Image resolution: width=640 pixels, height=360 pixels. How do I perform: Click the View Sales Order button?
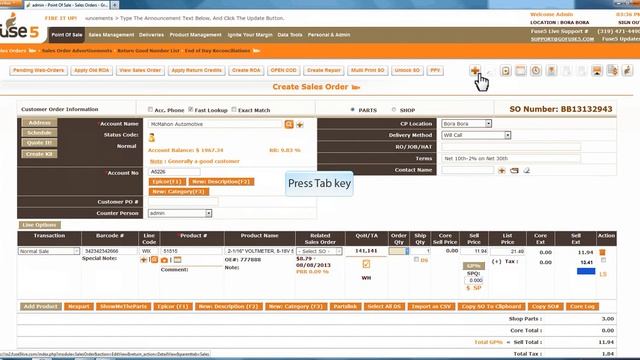tap(140, 71)
